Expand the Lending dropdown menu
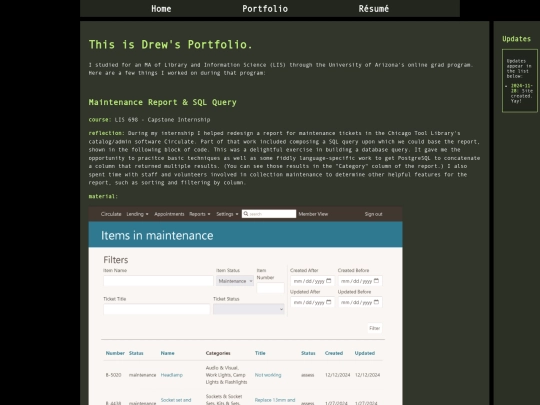 (137, 214)
